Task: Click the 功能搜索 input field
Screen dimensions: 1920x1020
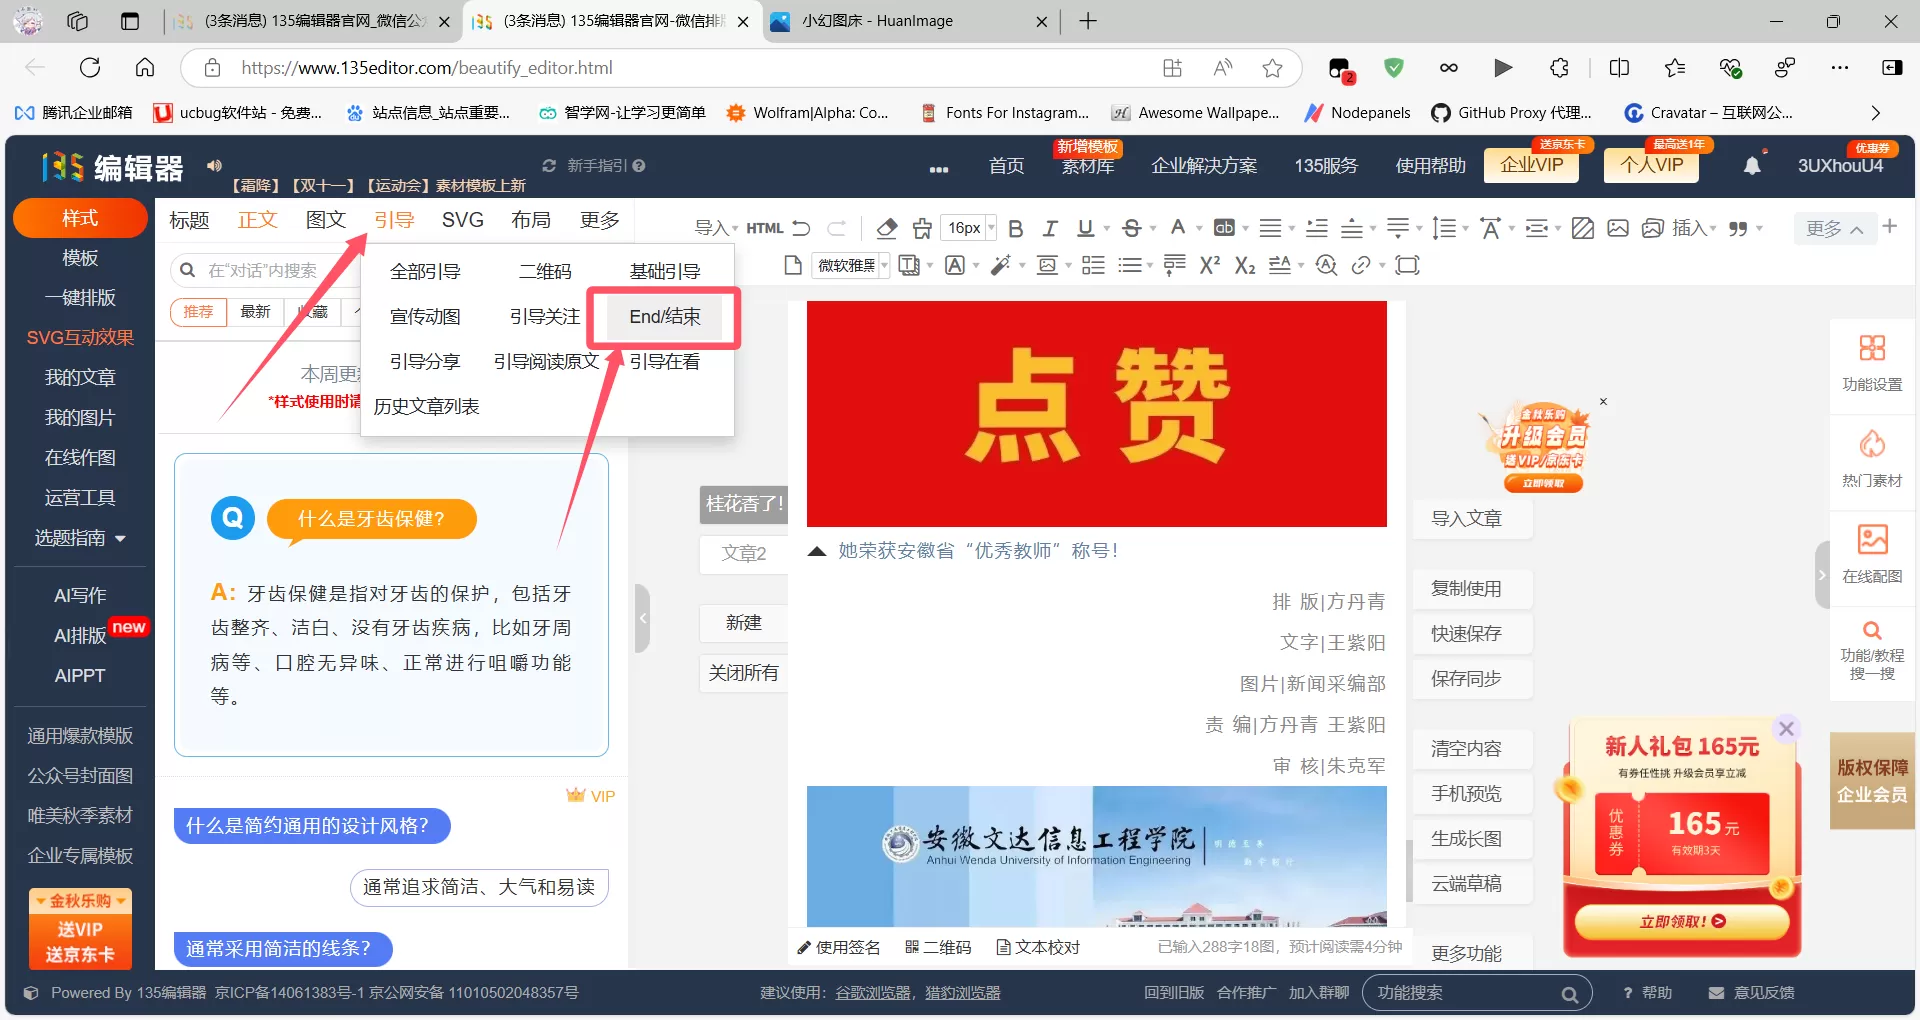Action: [x=1470, y=992]
